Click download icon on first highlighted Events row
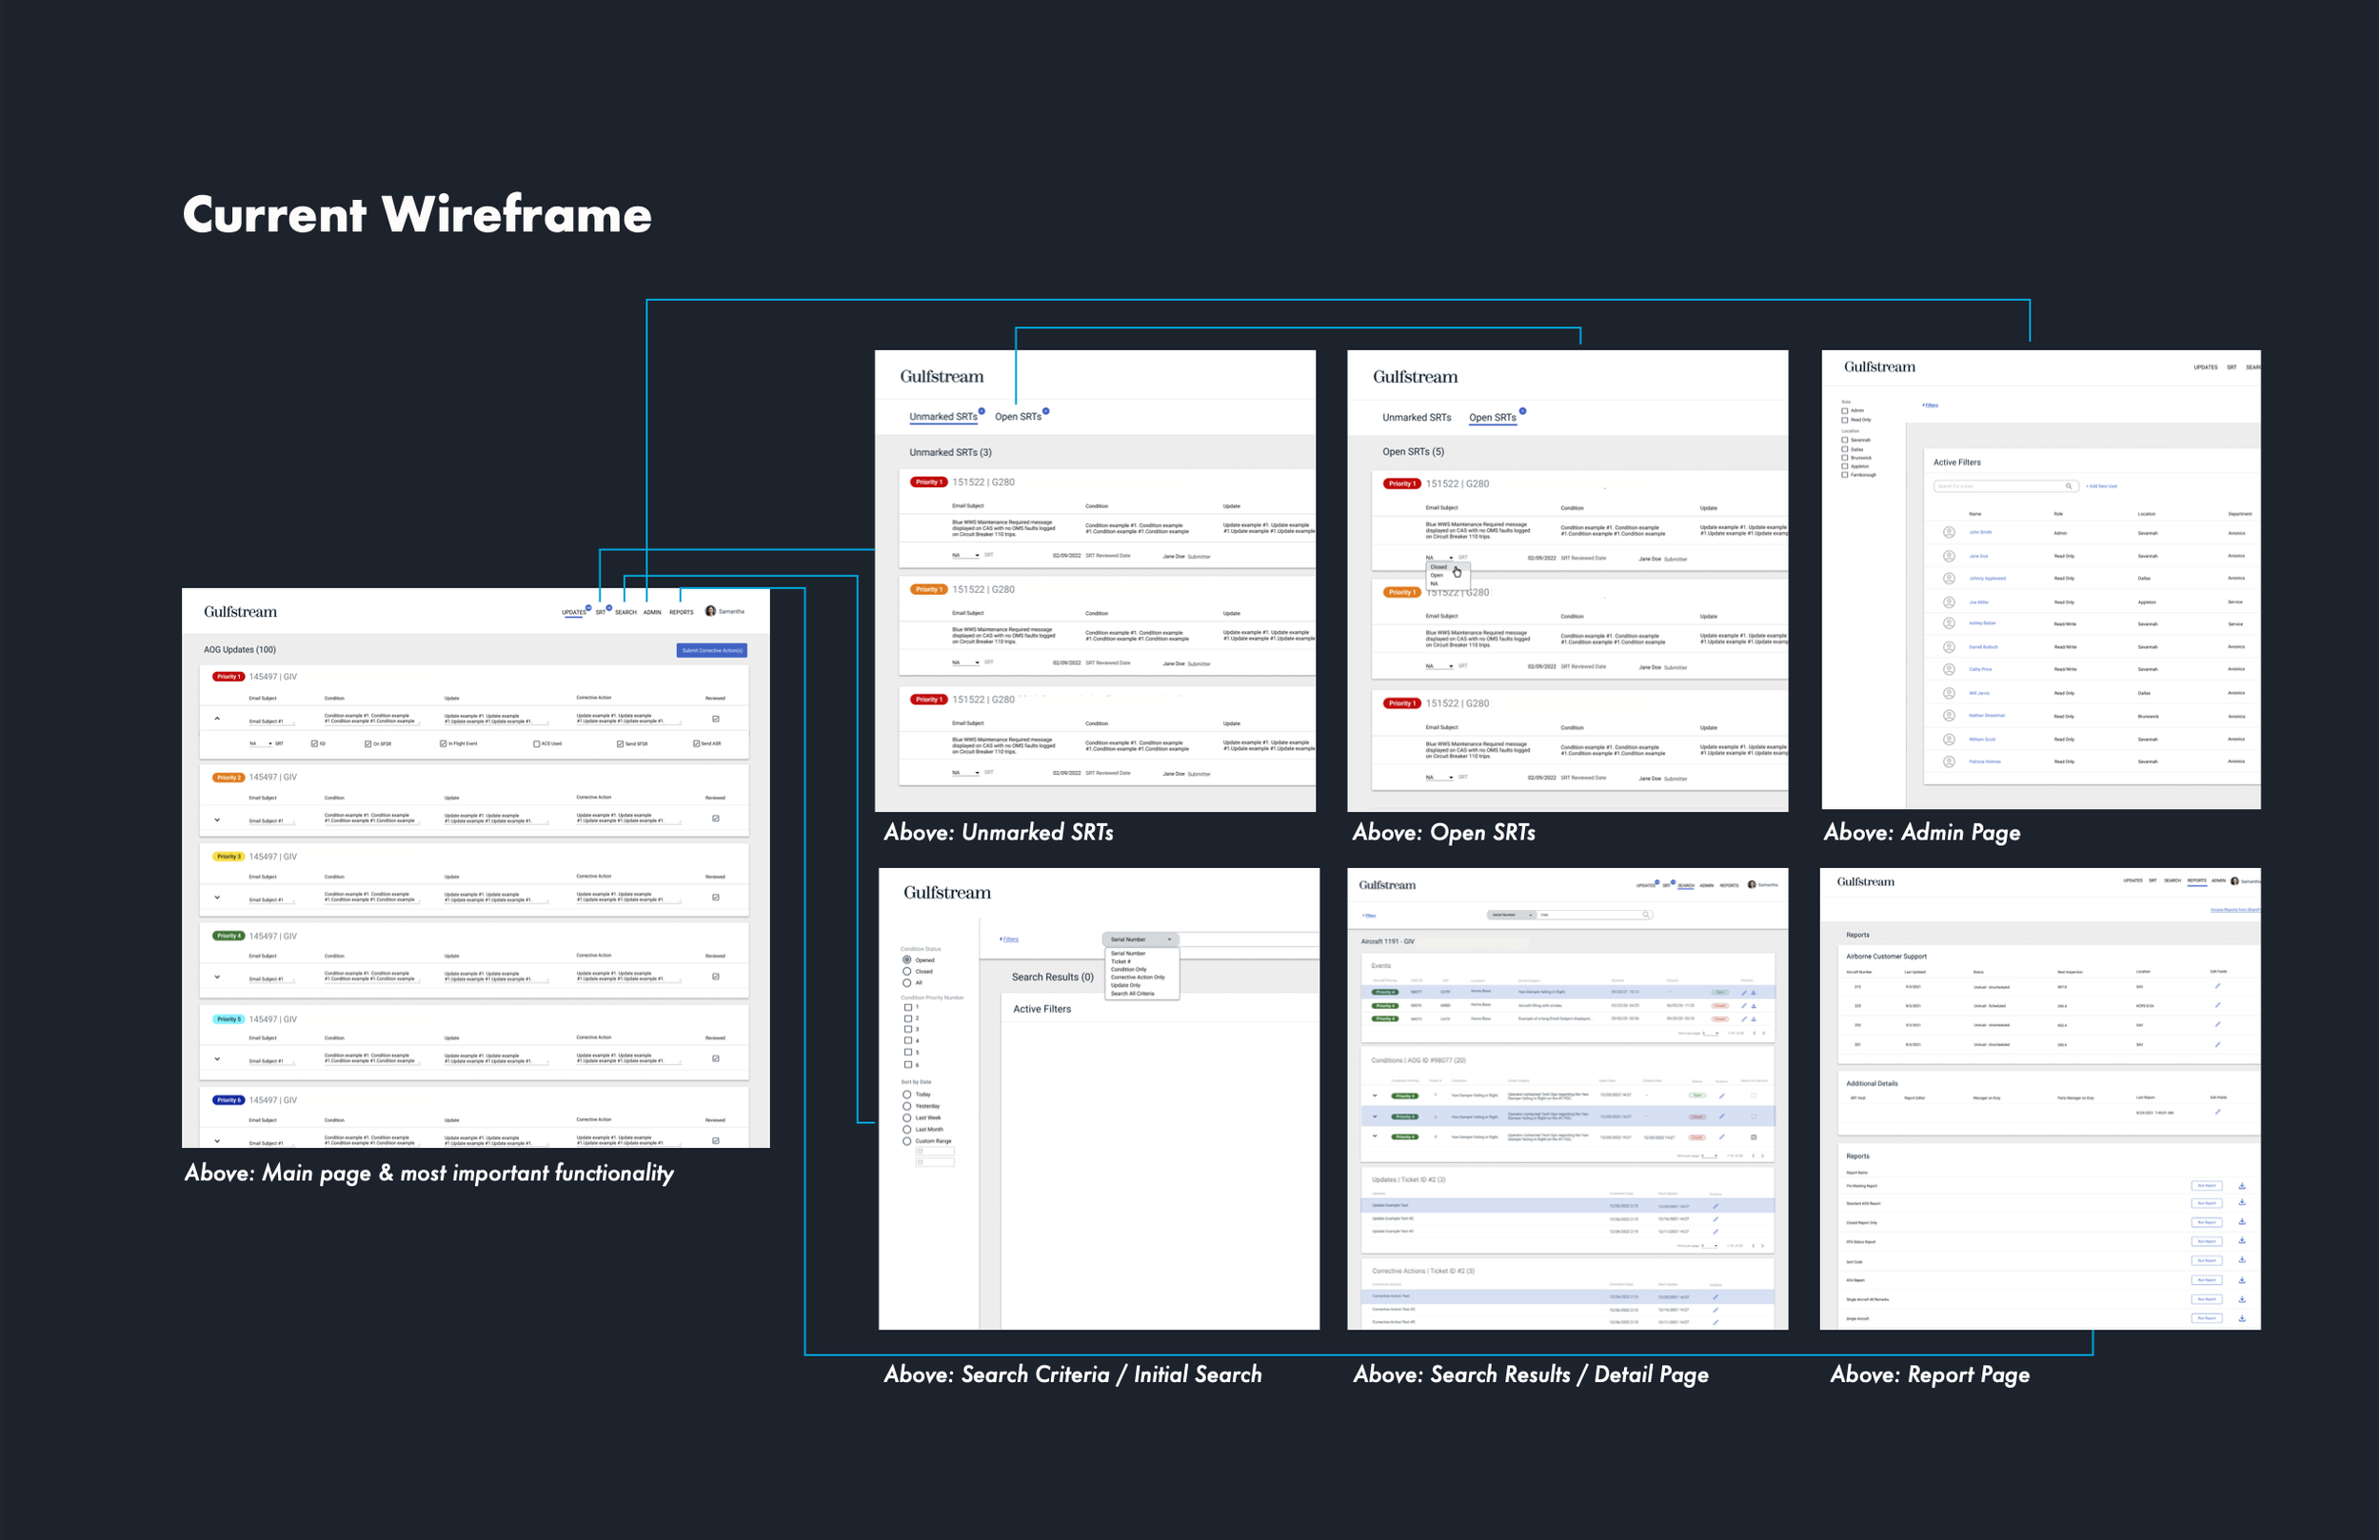The image size is (2380, 1540). [x=1753, y=992]
